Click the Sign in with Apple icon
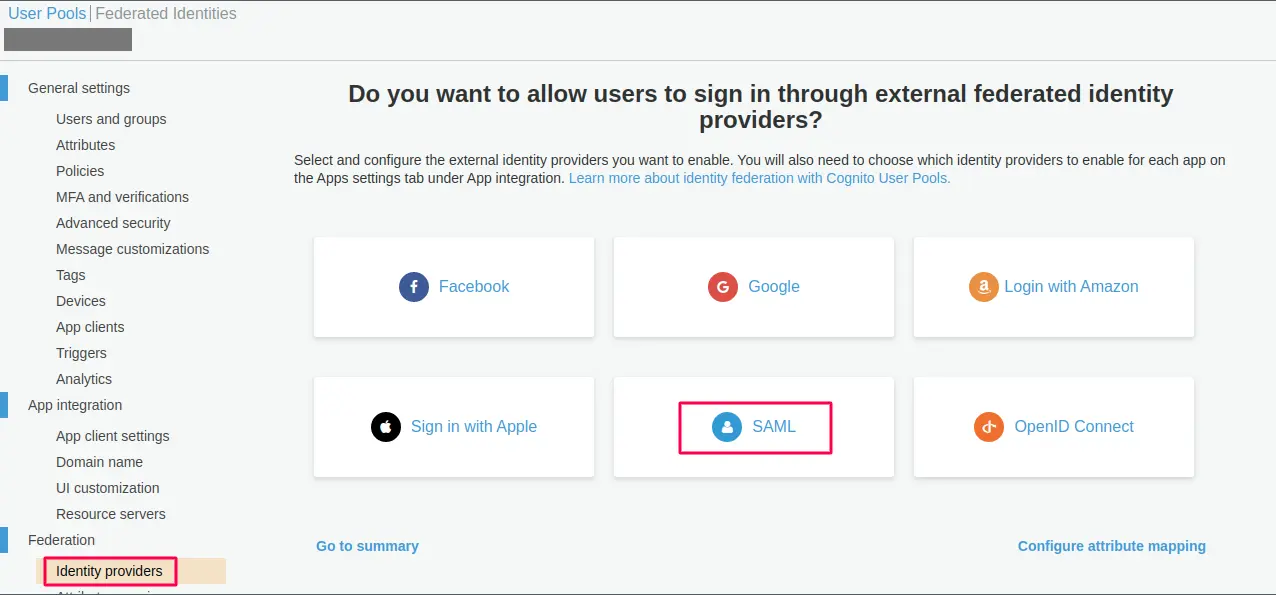The width and height of the screenshot is (1276, 595). (386, 426)
